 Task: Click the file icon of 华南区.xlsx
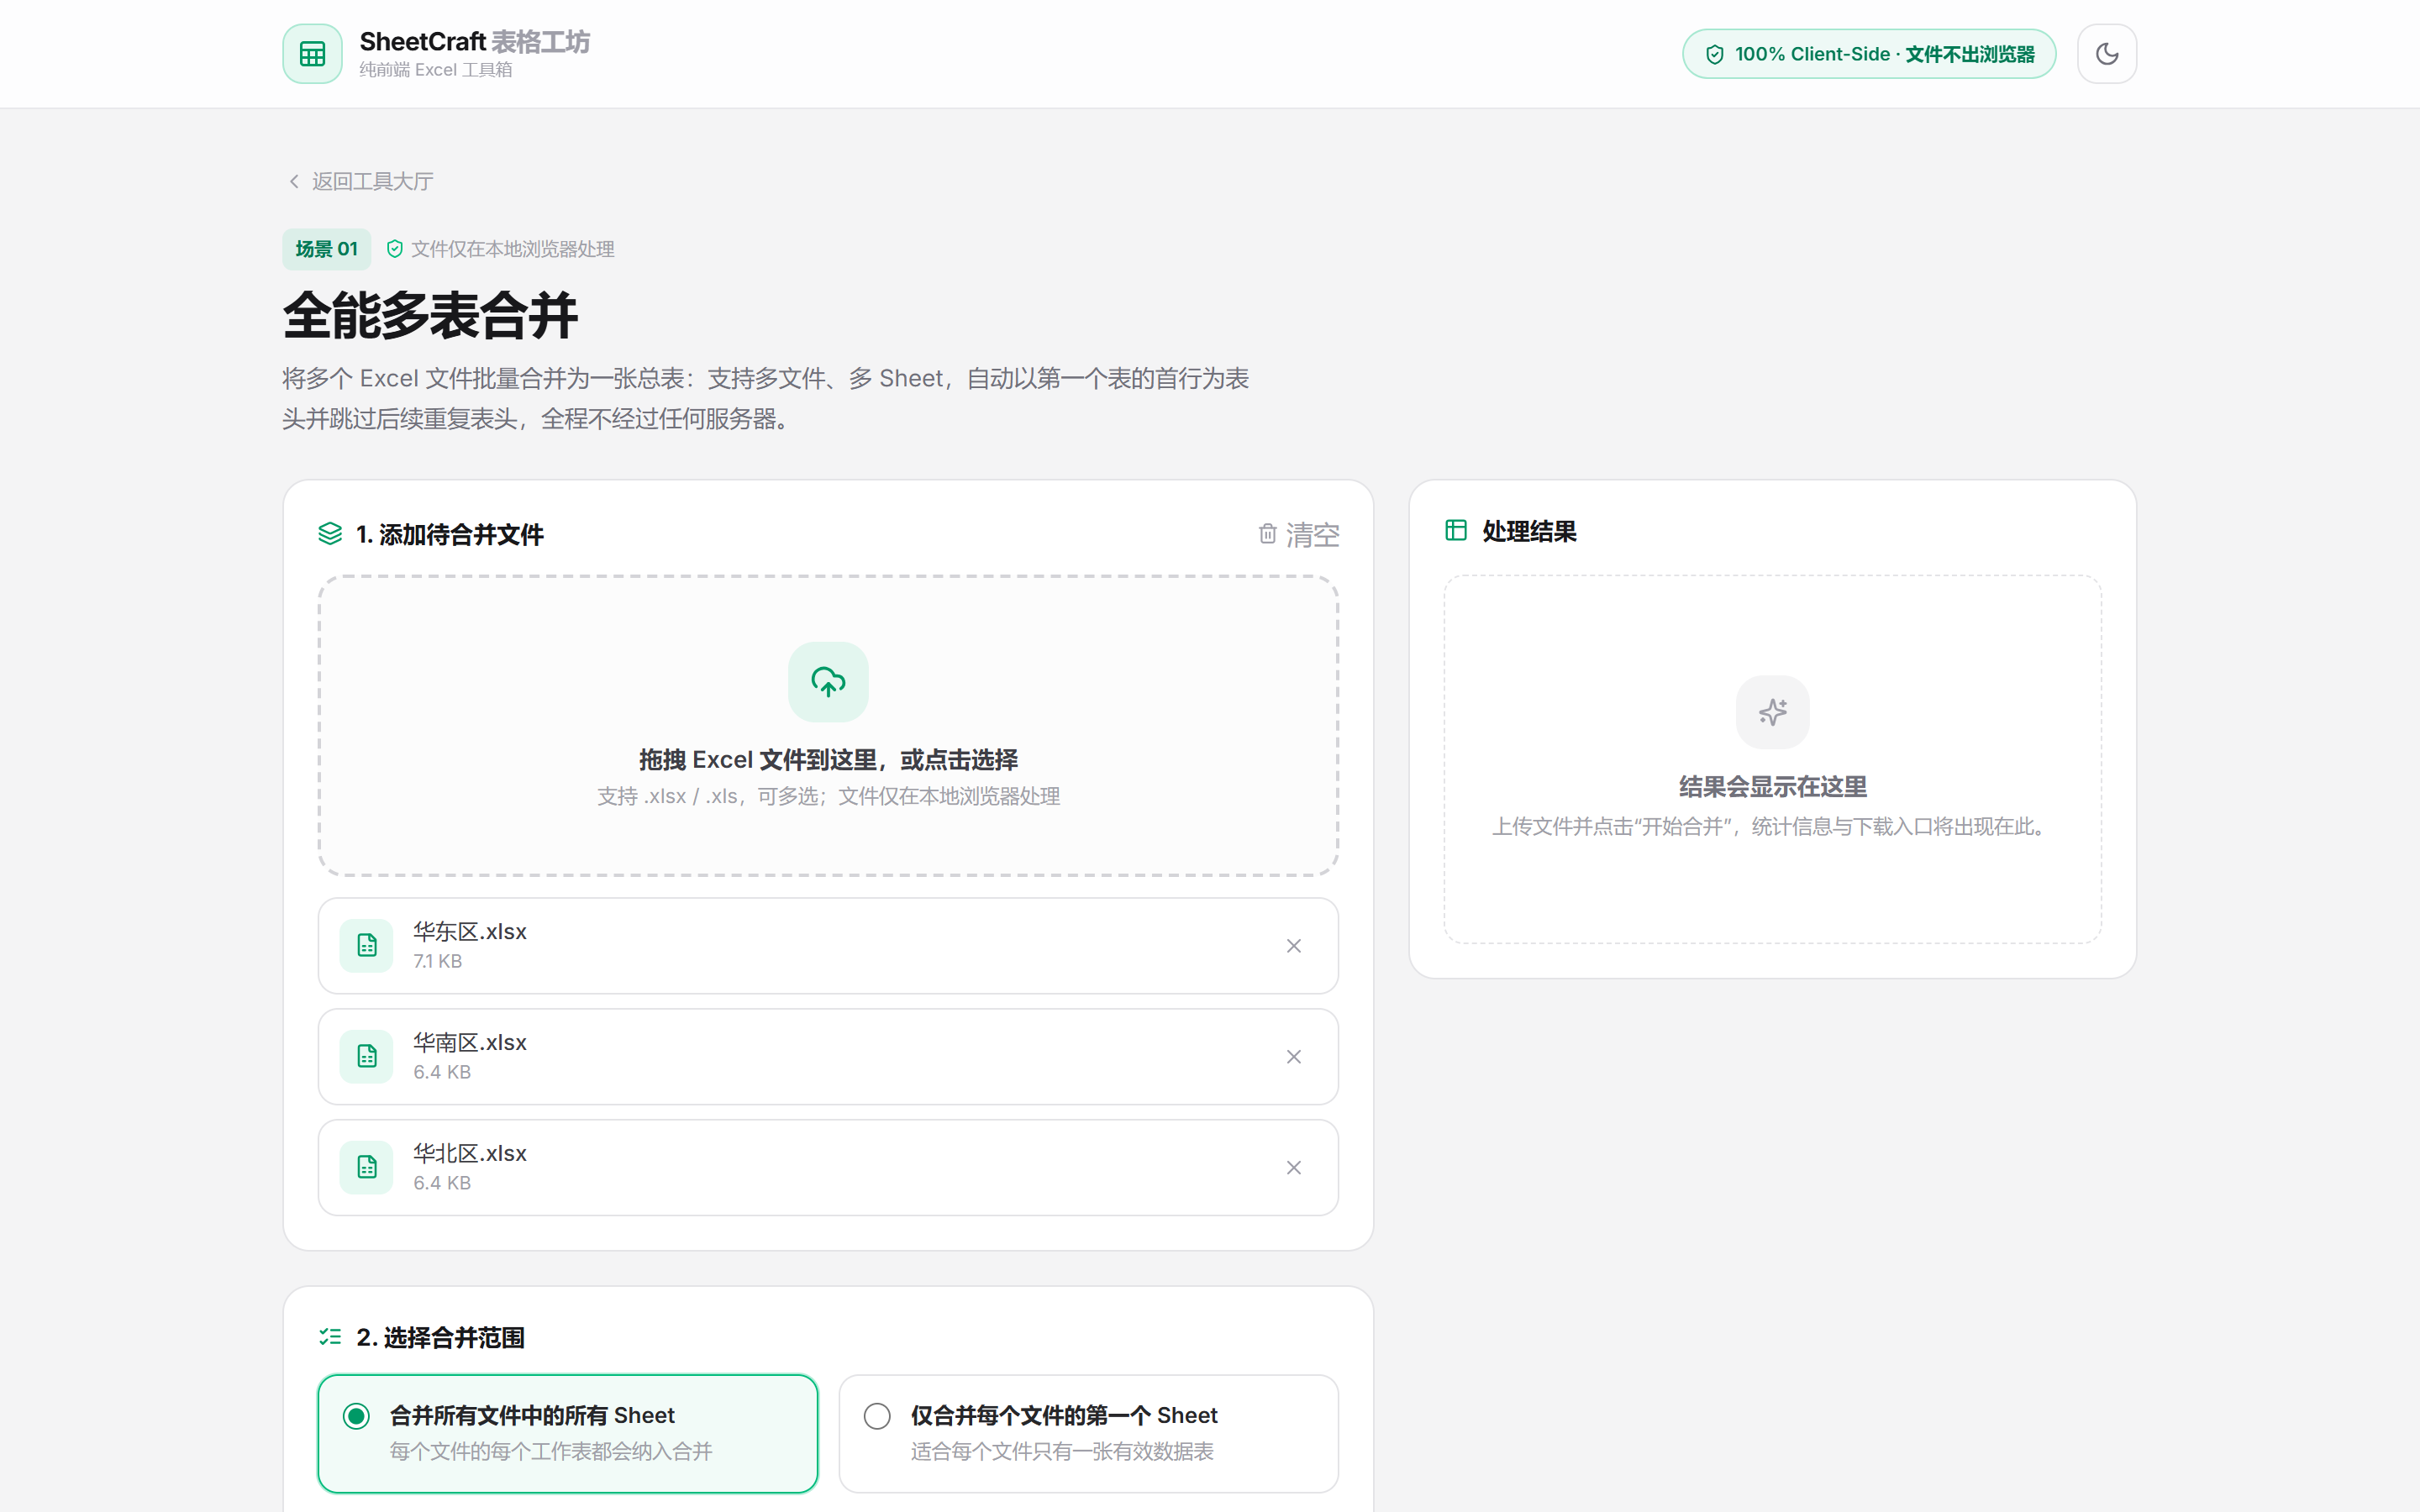pyautogui.click(x=367, y=1056)
